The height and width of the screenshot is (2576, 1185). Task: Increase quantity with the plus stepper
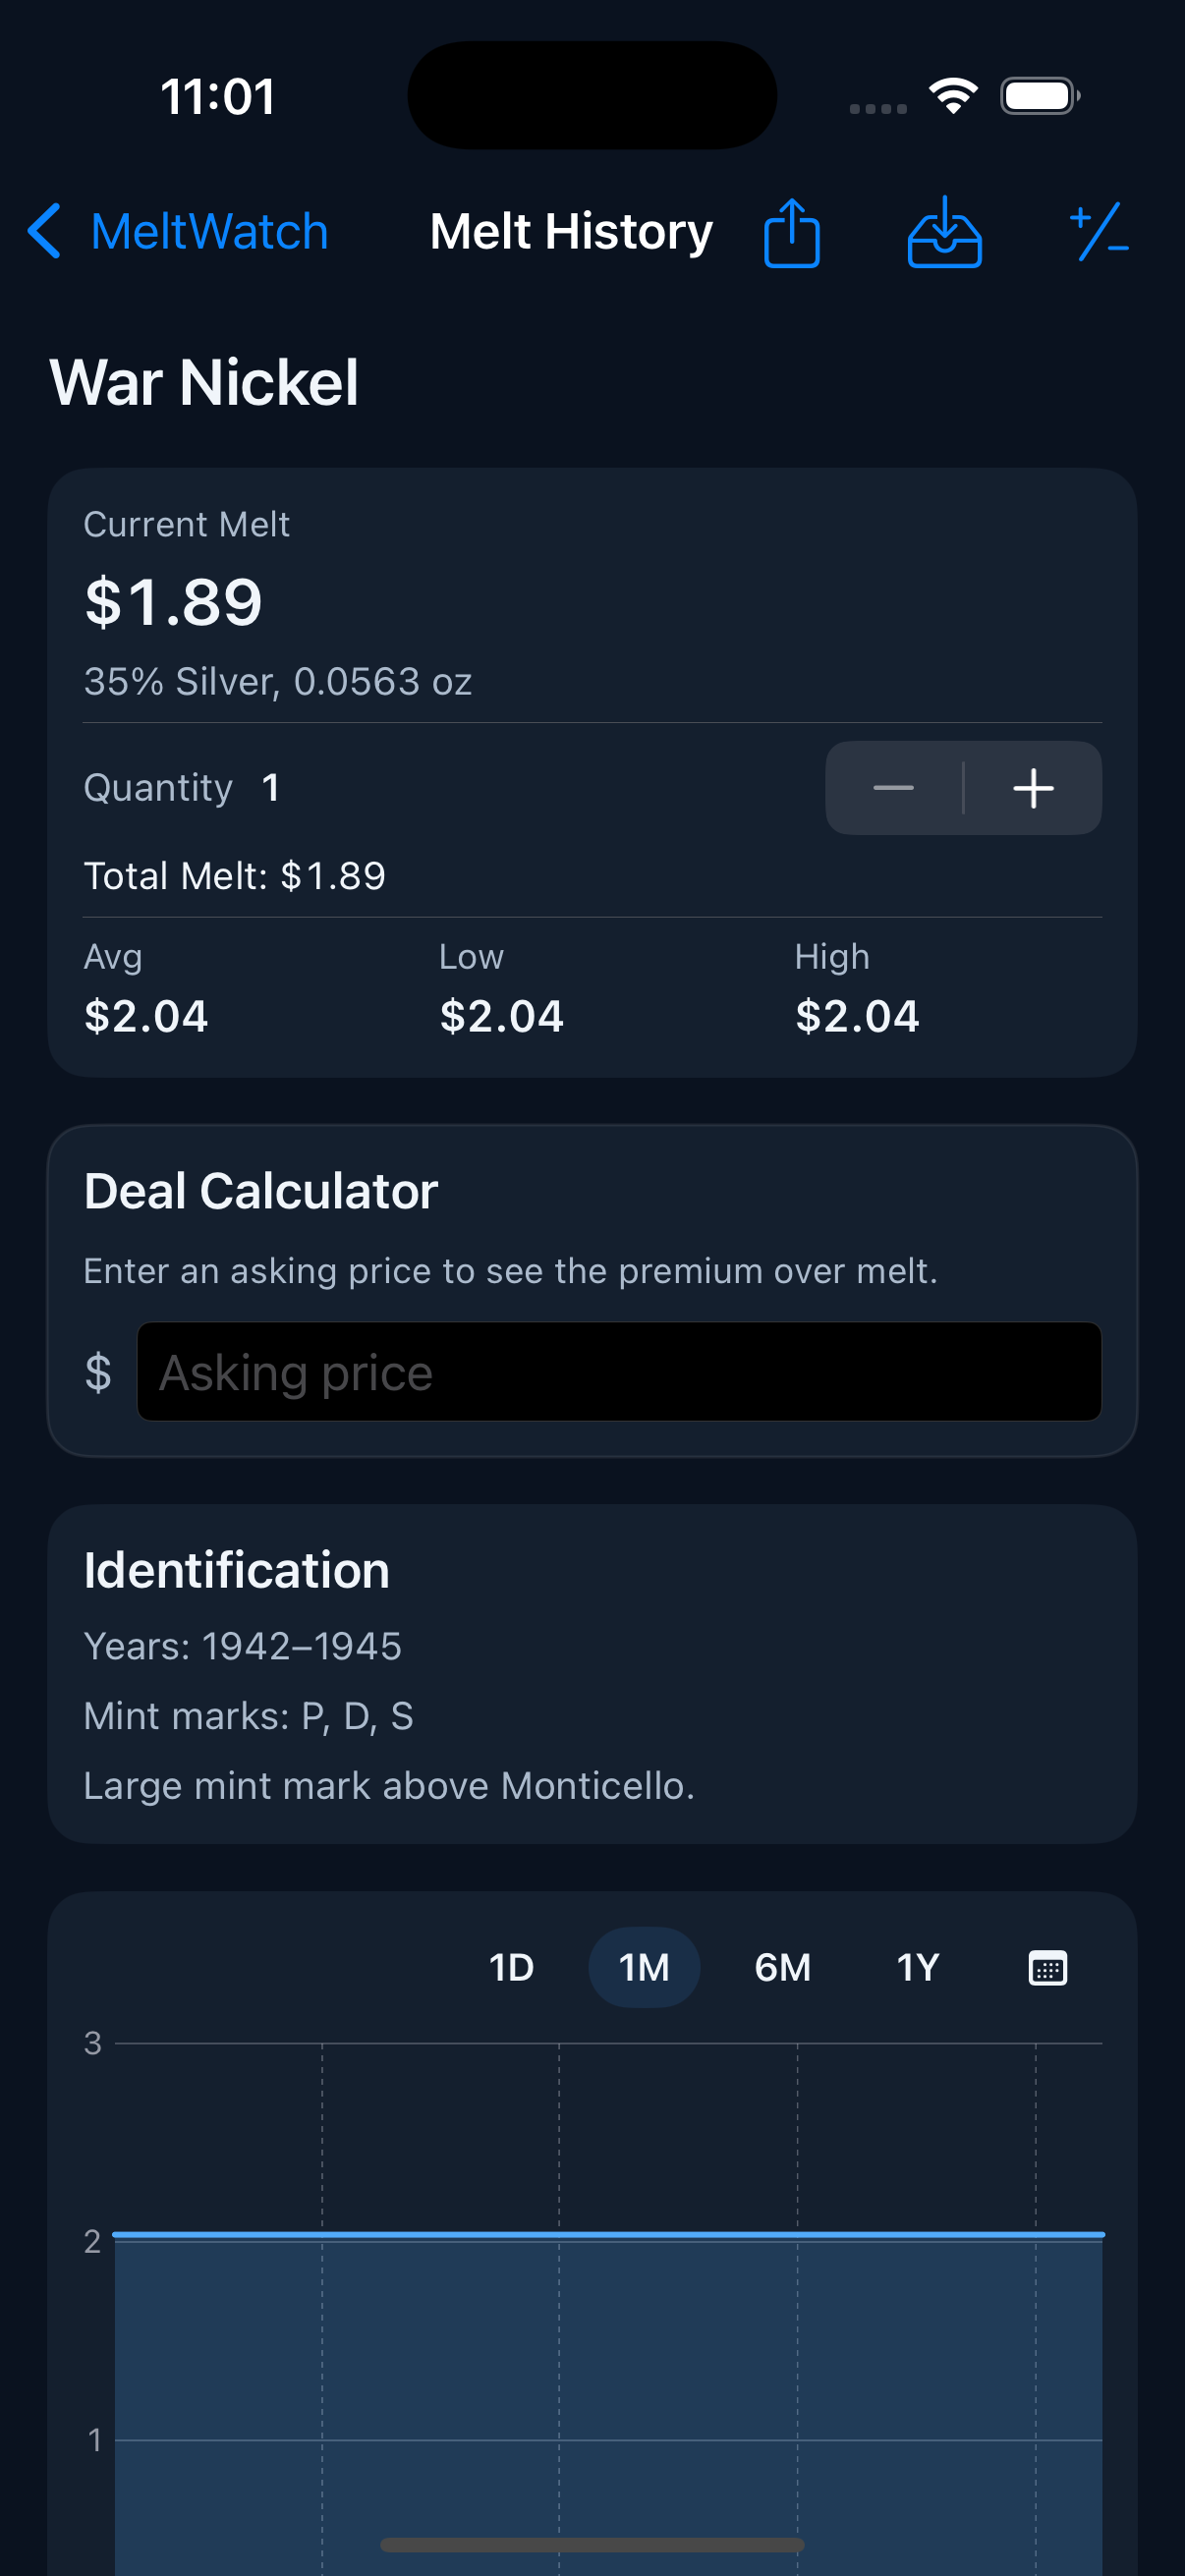1033,788
